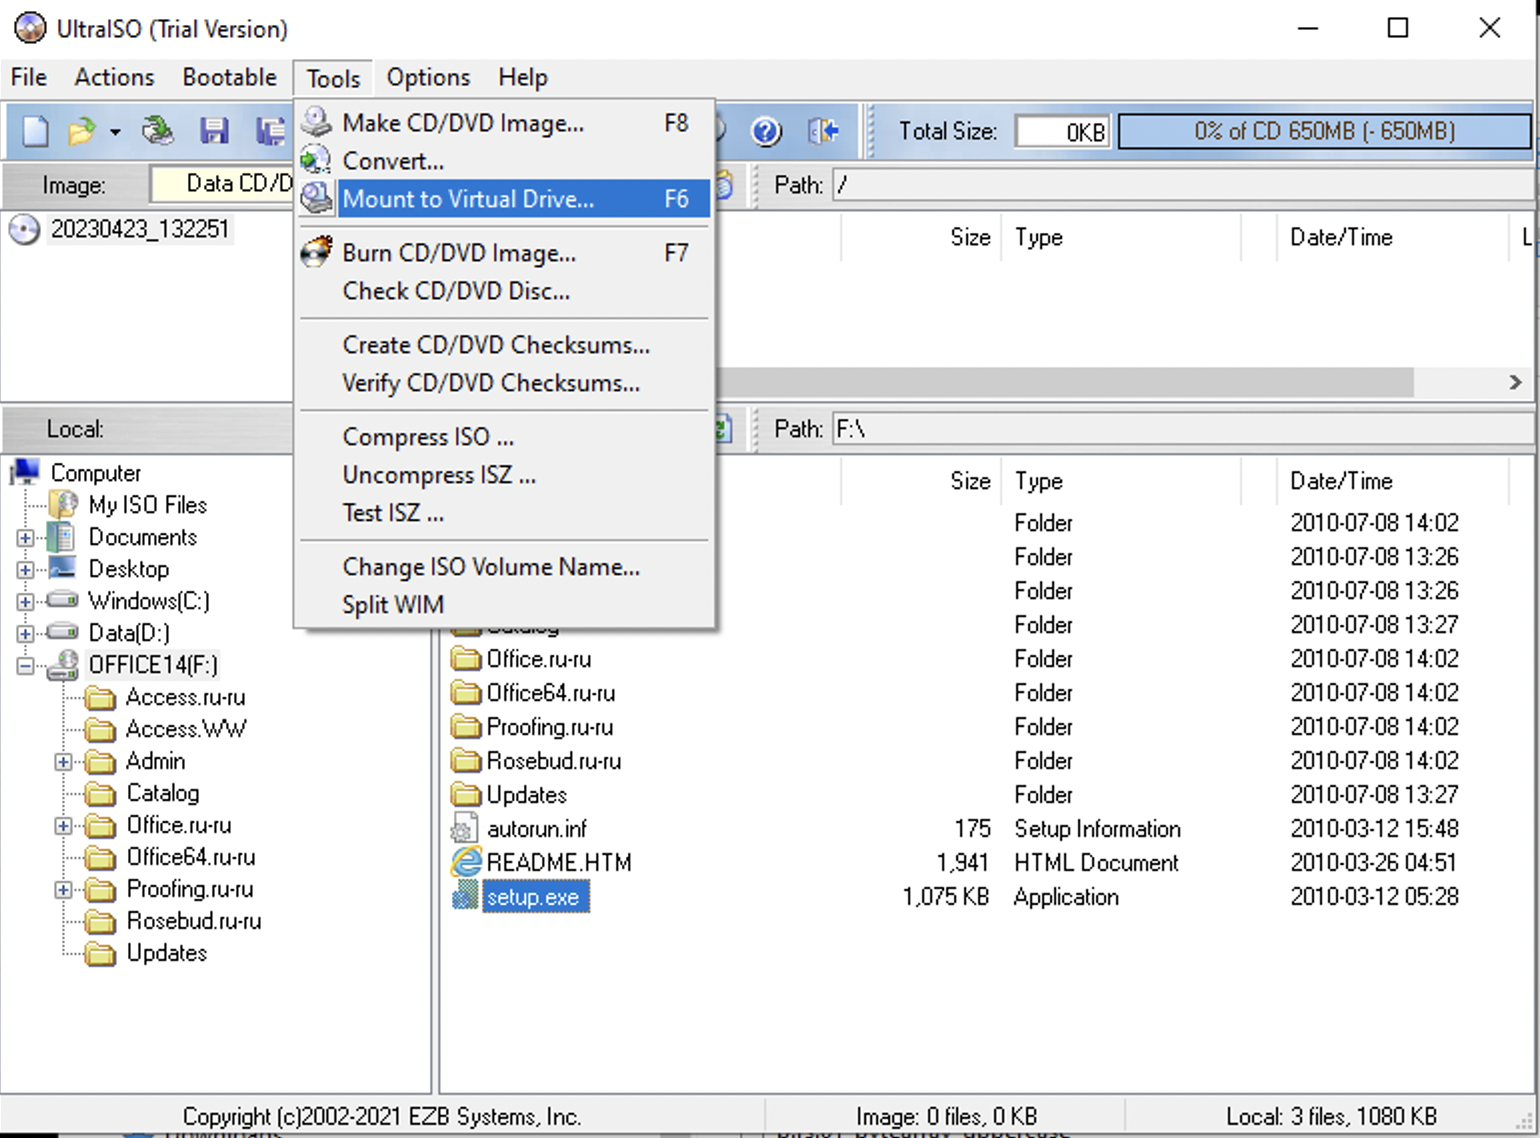Screen dimensions: 1540x1138
Task: Click the Date/Time column header in Local list
Action: (x=1340, y=481)
